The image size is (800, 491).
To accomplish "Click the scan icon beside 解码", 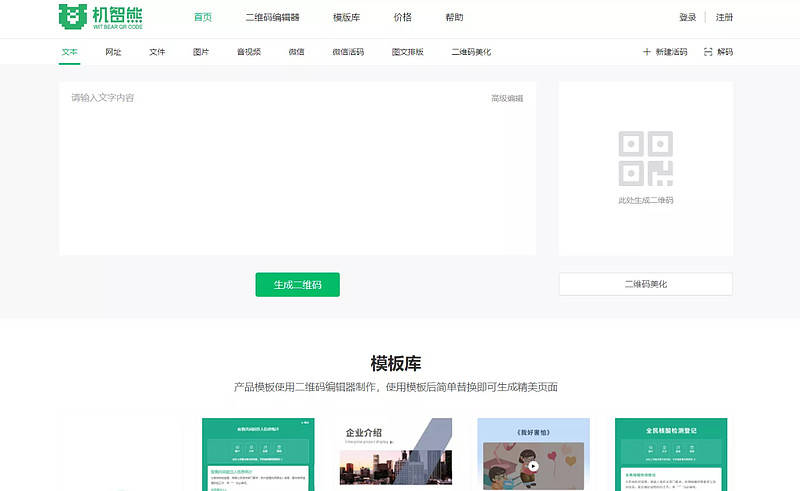I will pyautogui.click(x=708, y=52).
